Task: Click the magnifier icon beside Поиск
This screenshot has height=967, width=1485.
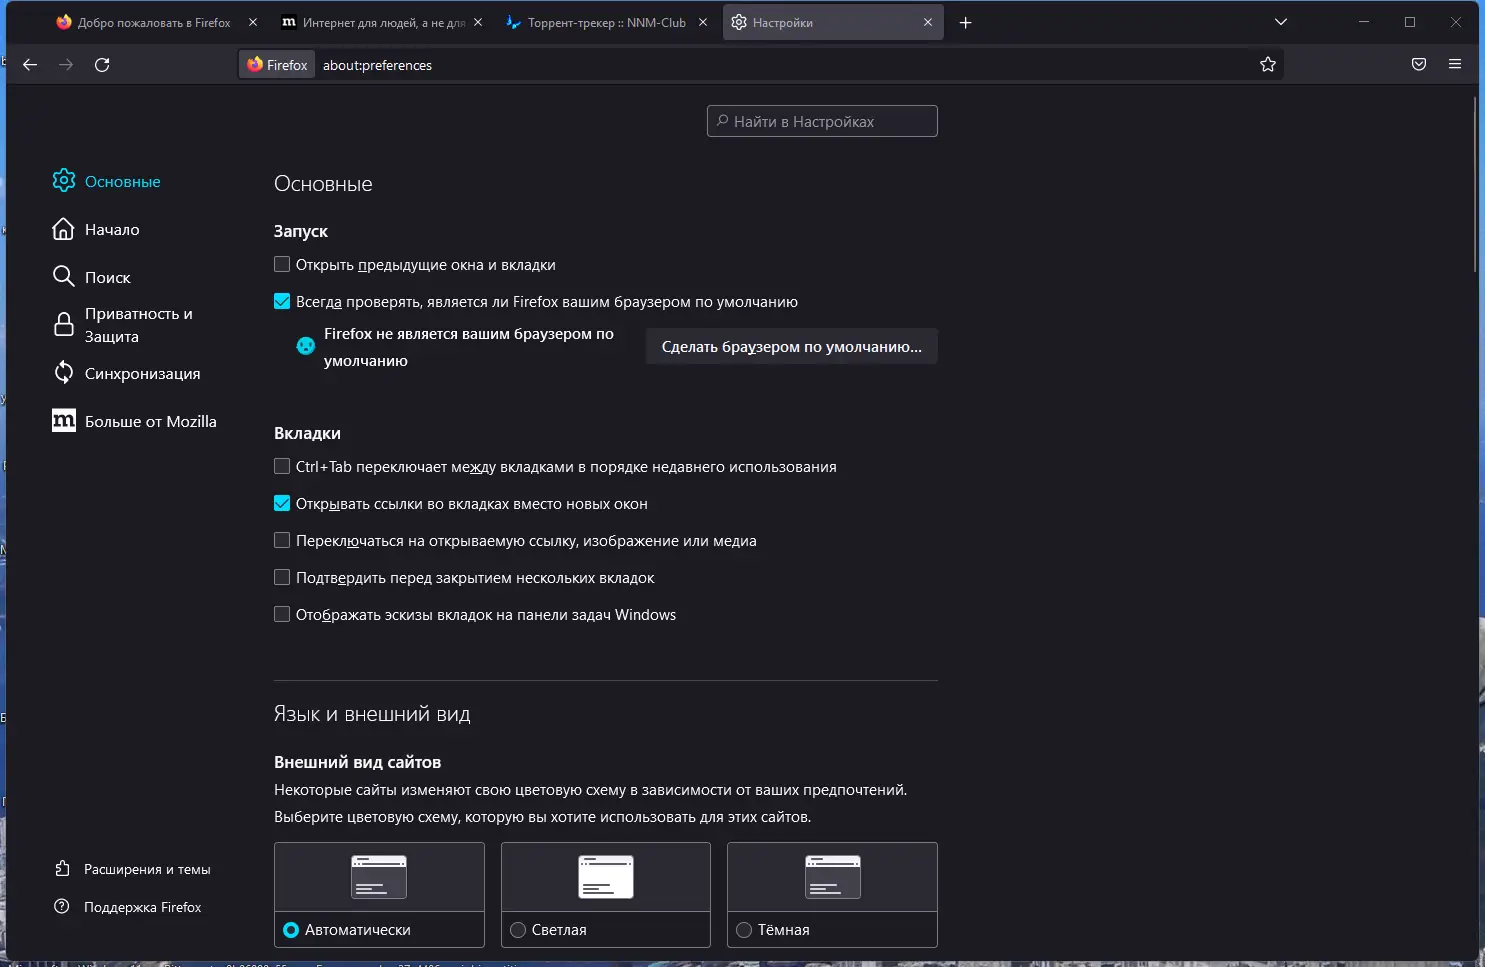Action: coord(64,277)
